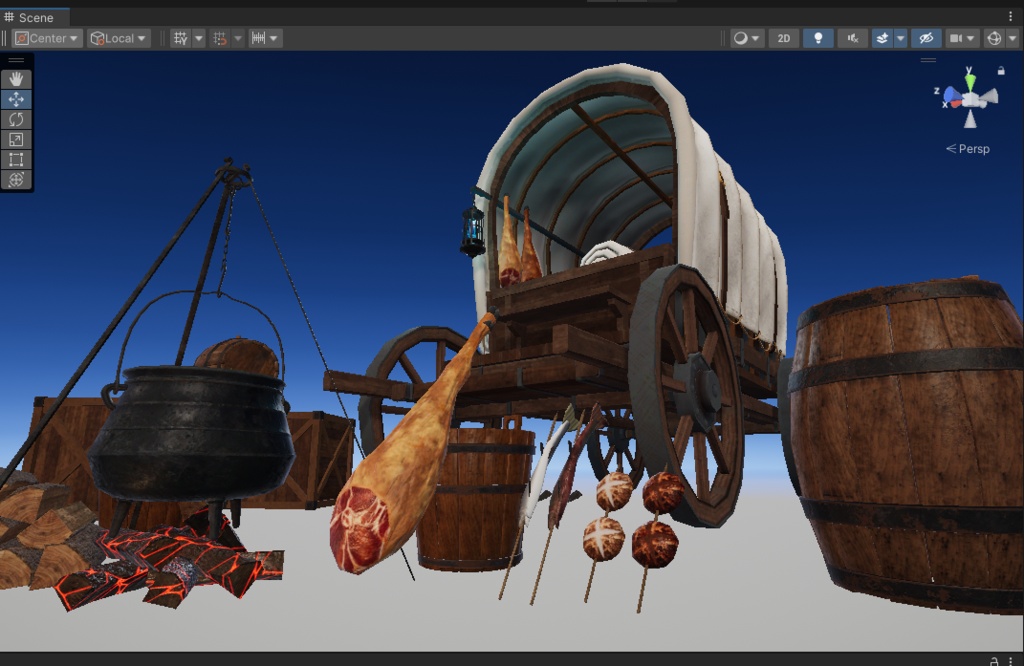
Task: Open the Center pivot mode dropdown
Action: click(x=47, y=39)
